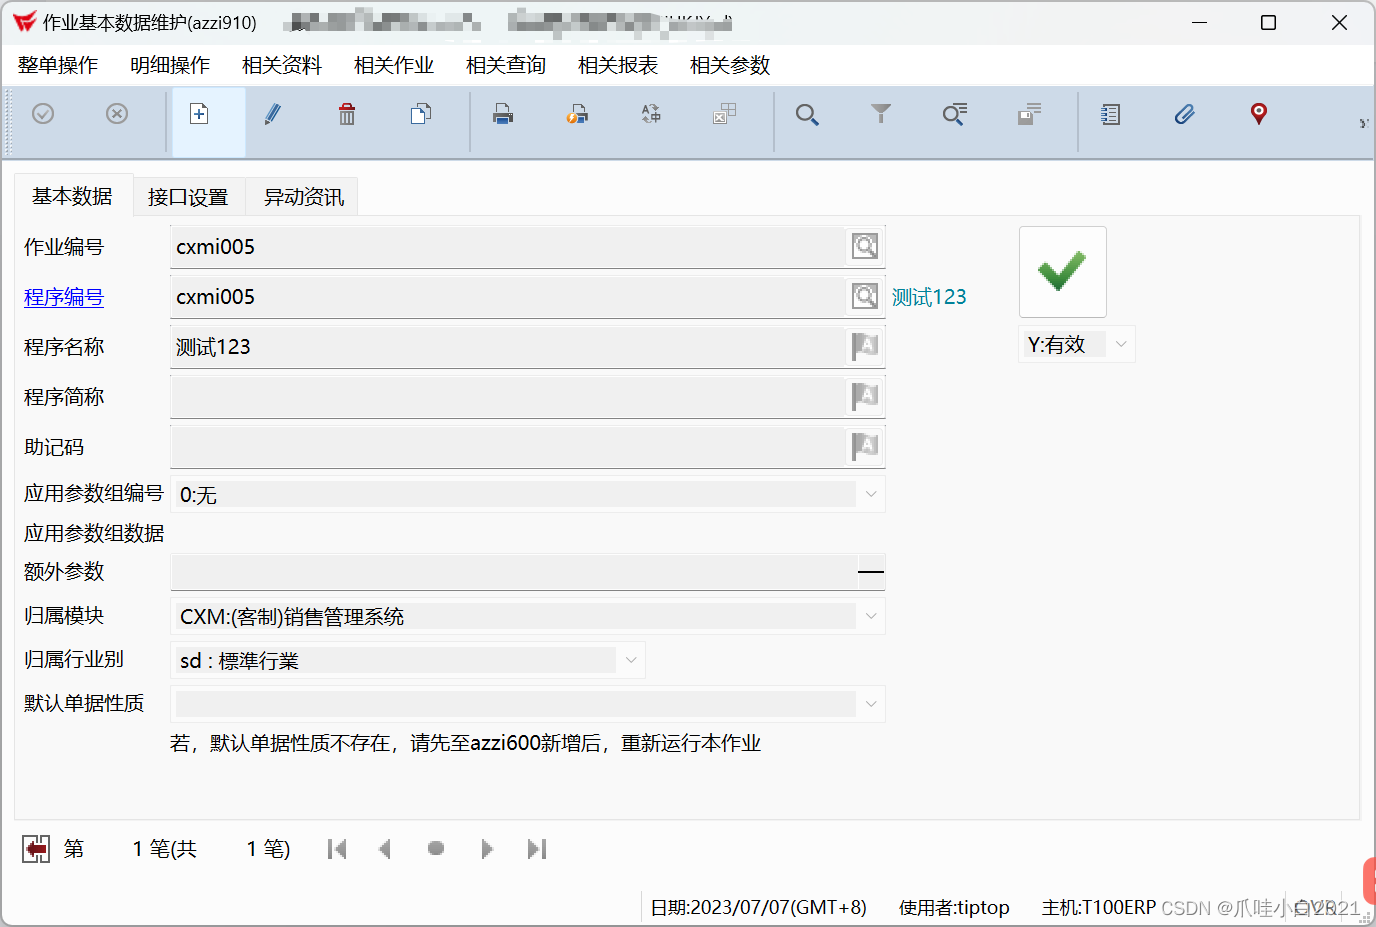Expand the 应用参数组编号 dropdown
1376x927 pixels.
pyautogui.click(x=871, y=494)
